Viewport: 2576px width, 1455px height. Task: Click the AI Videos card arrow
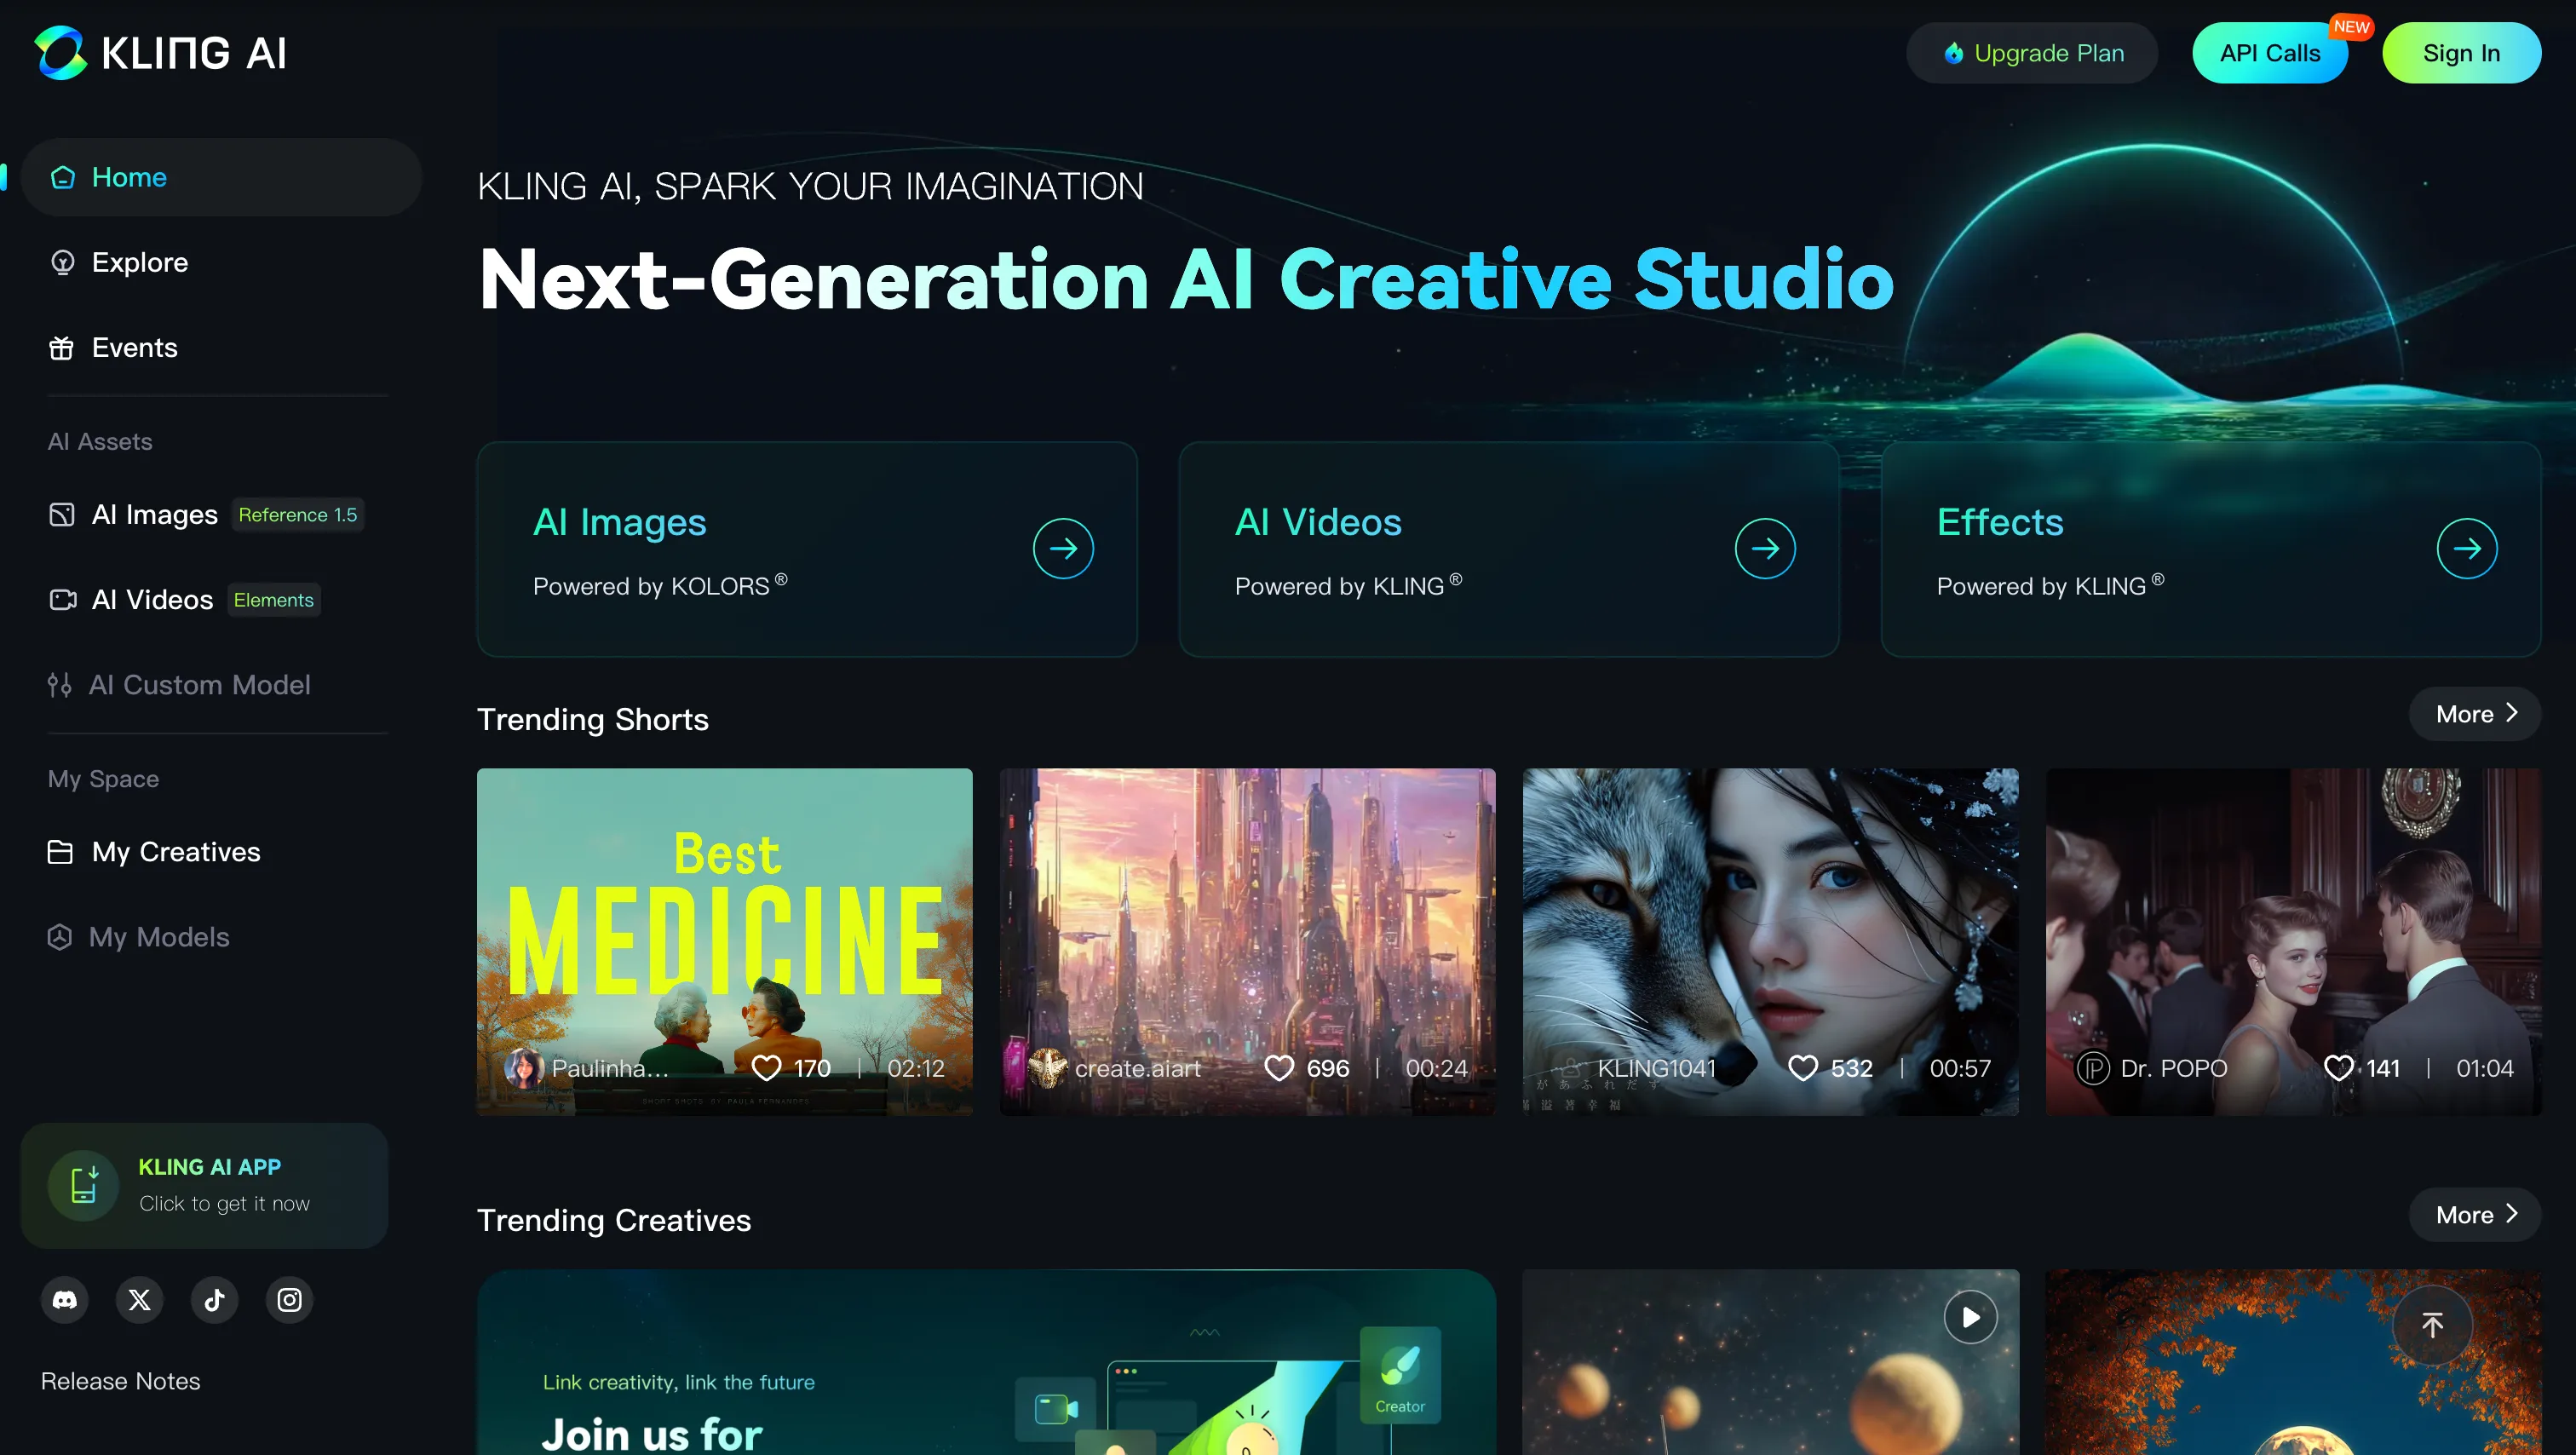(1765, 548)
